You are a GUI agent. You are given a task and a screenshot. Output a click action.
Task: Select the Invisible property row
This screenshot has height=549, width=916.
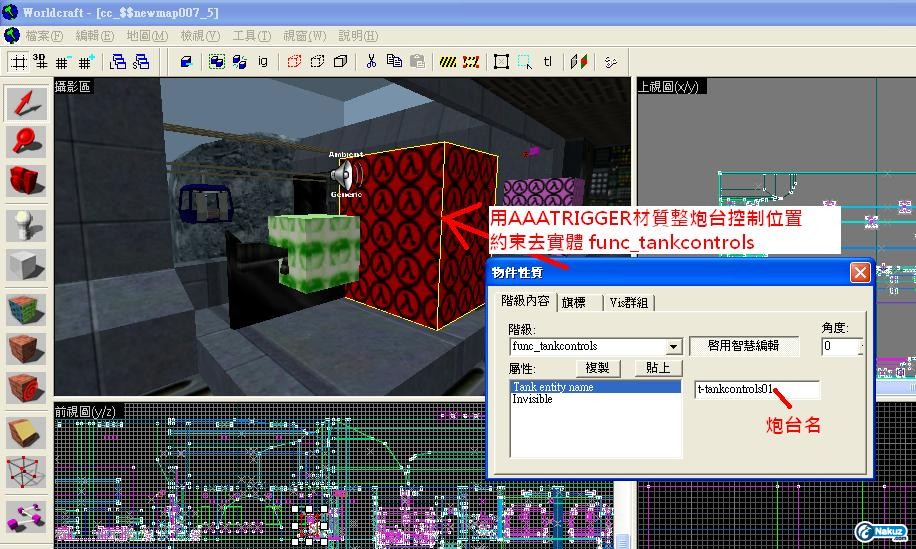tap(595, 399)
